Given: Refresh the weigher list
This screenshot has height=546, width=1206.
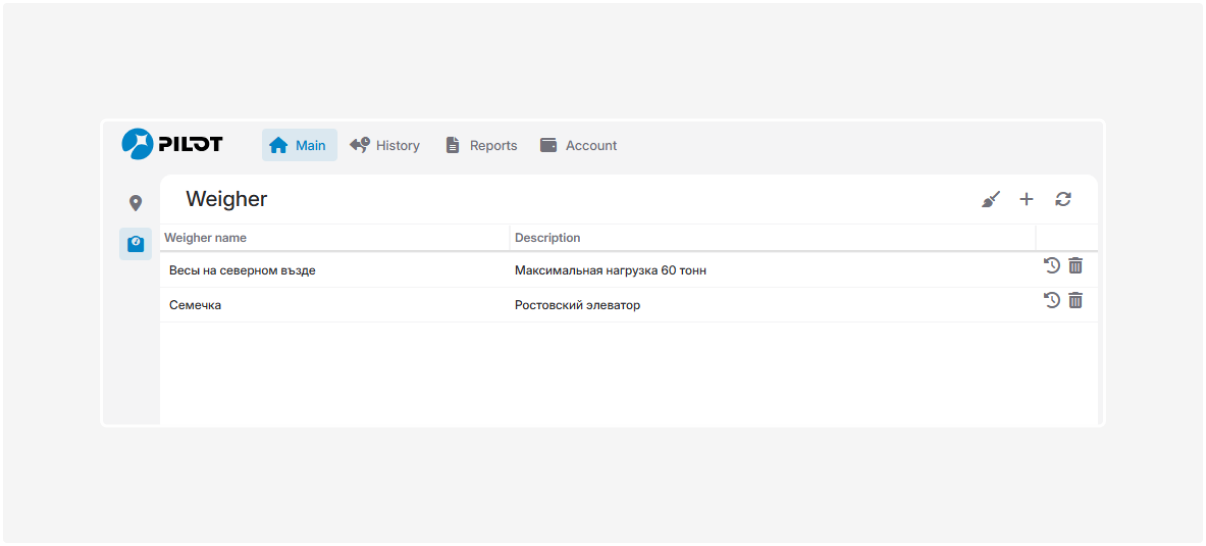Looking at the screenshot, I should click(x=1063, y=200).
